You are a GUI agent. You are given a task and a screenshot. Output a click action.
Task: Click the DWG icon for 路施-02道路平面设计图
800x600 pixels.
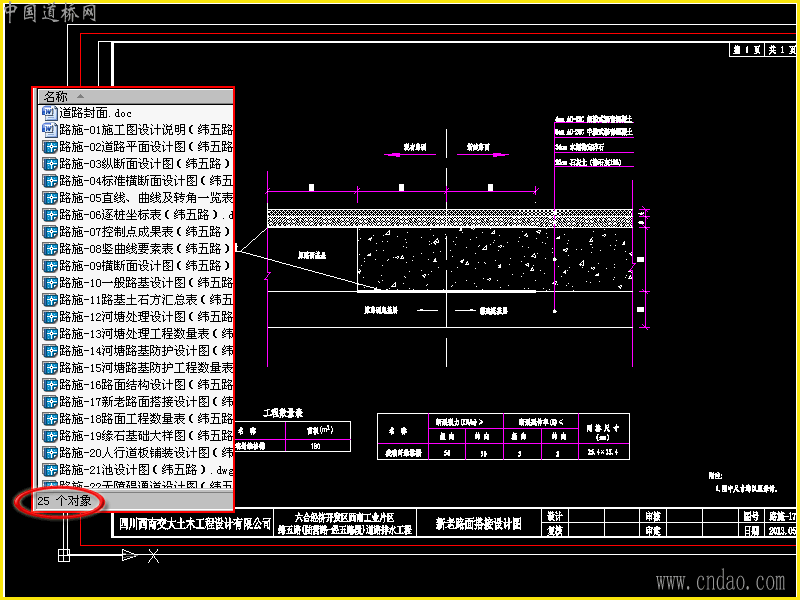coord(49,147)
